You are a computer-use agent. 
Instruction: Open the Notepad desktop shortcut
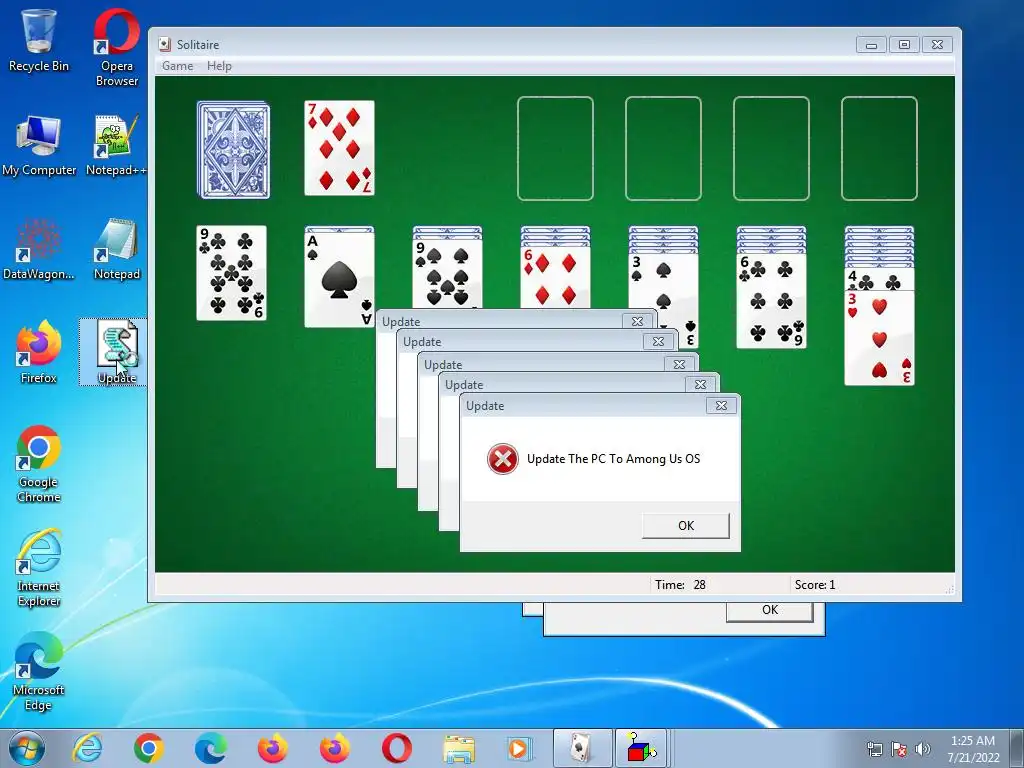(x=117, y=249)
